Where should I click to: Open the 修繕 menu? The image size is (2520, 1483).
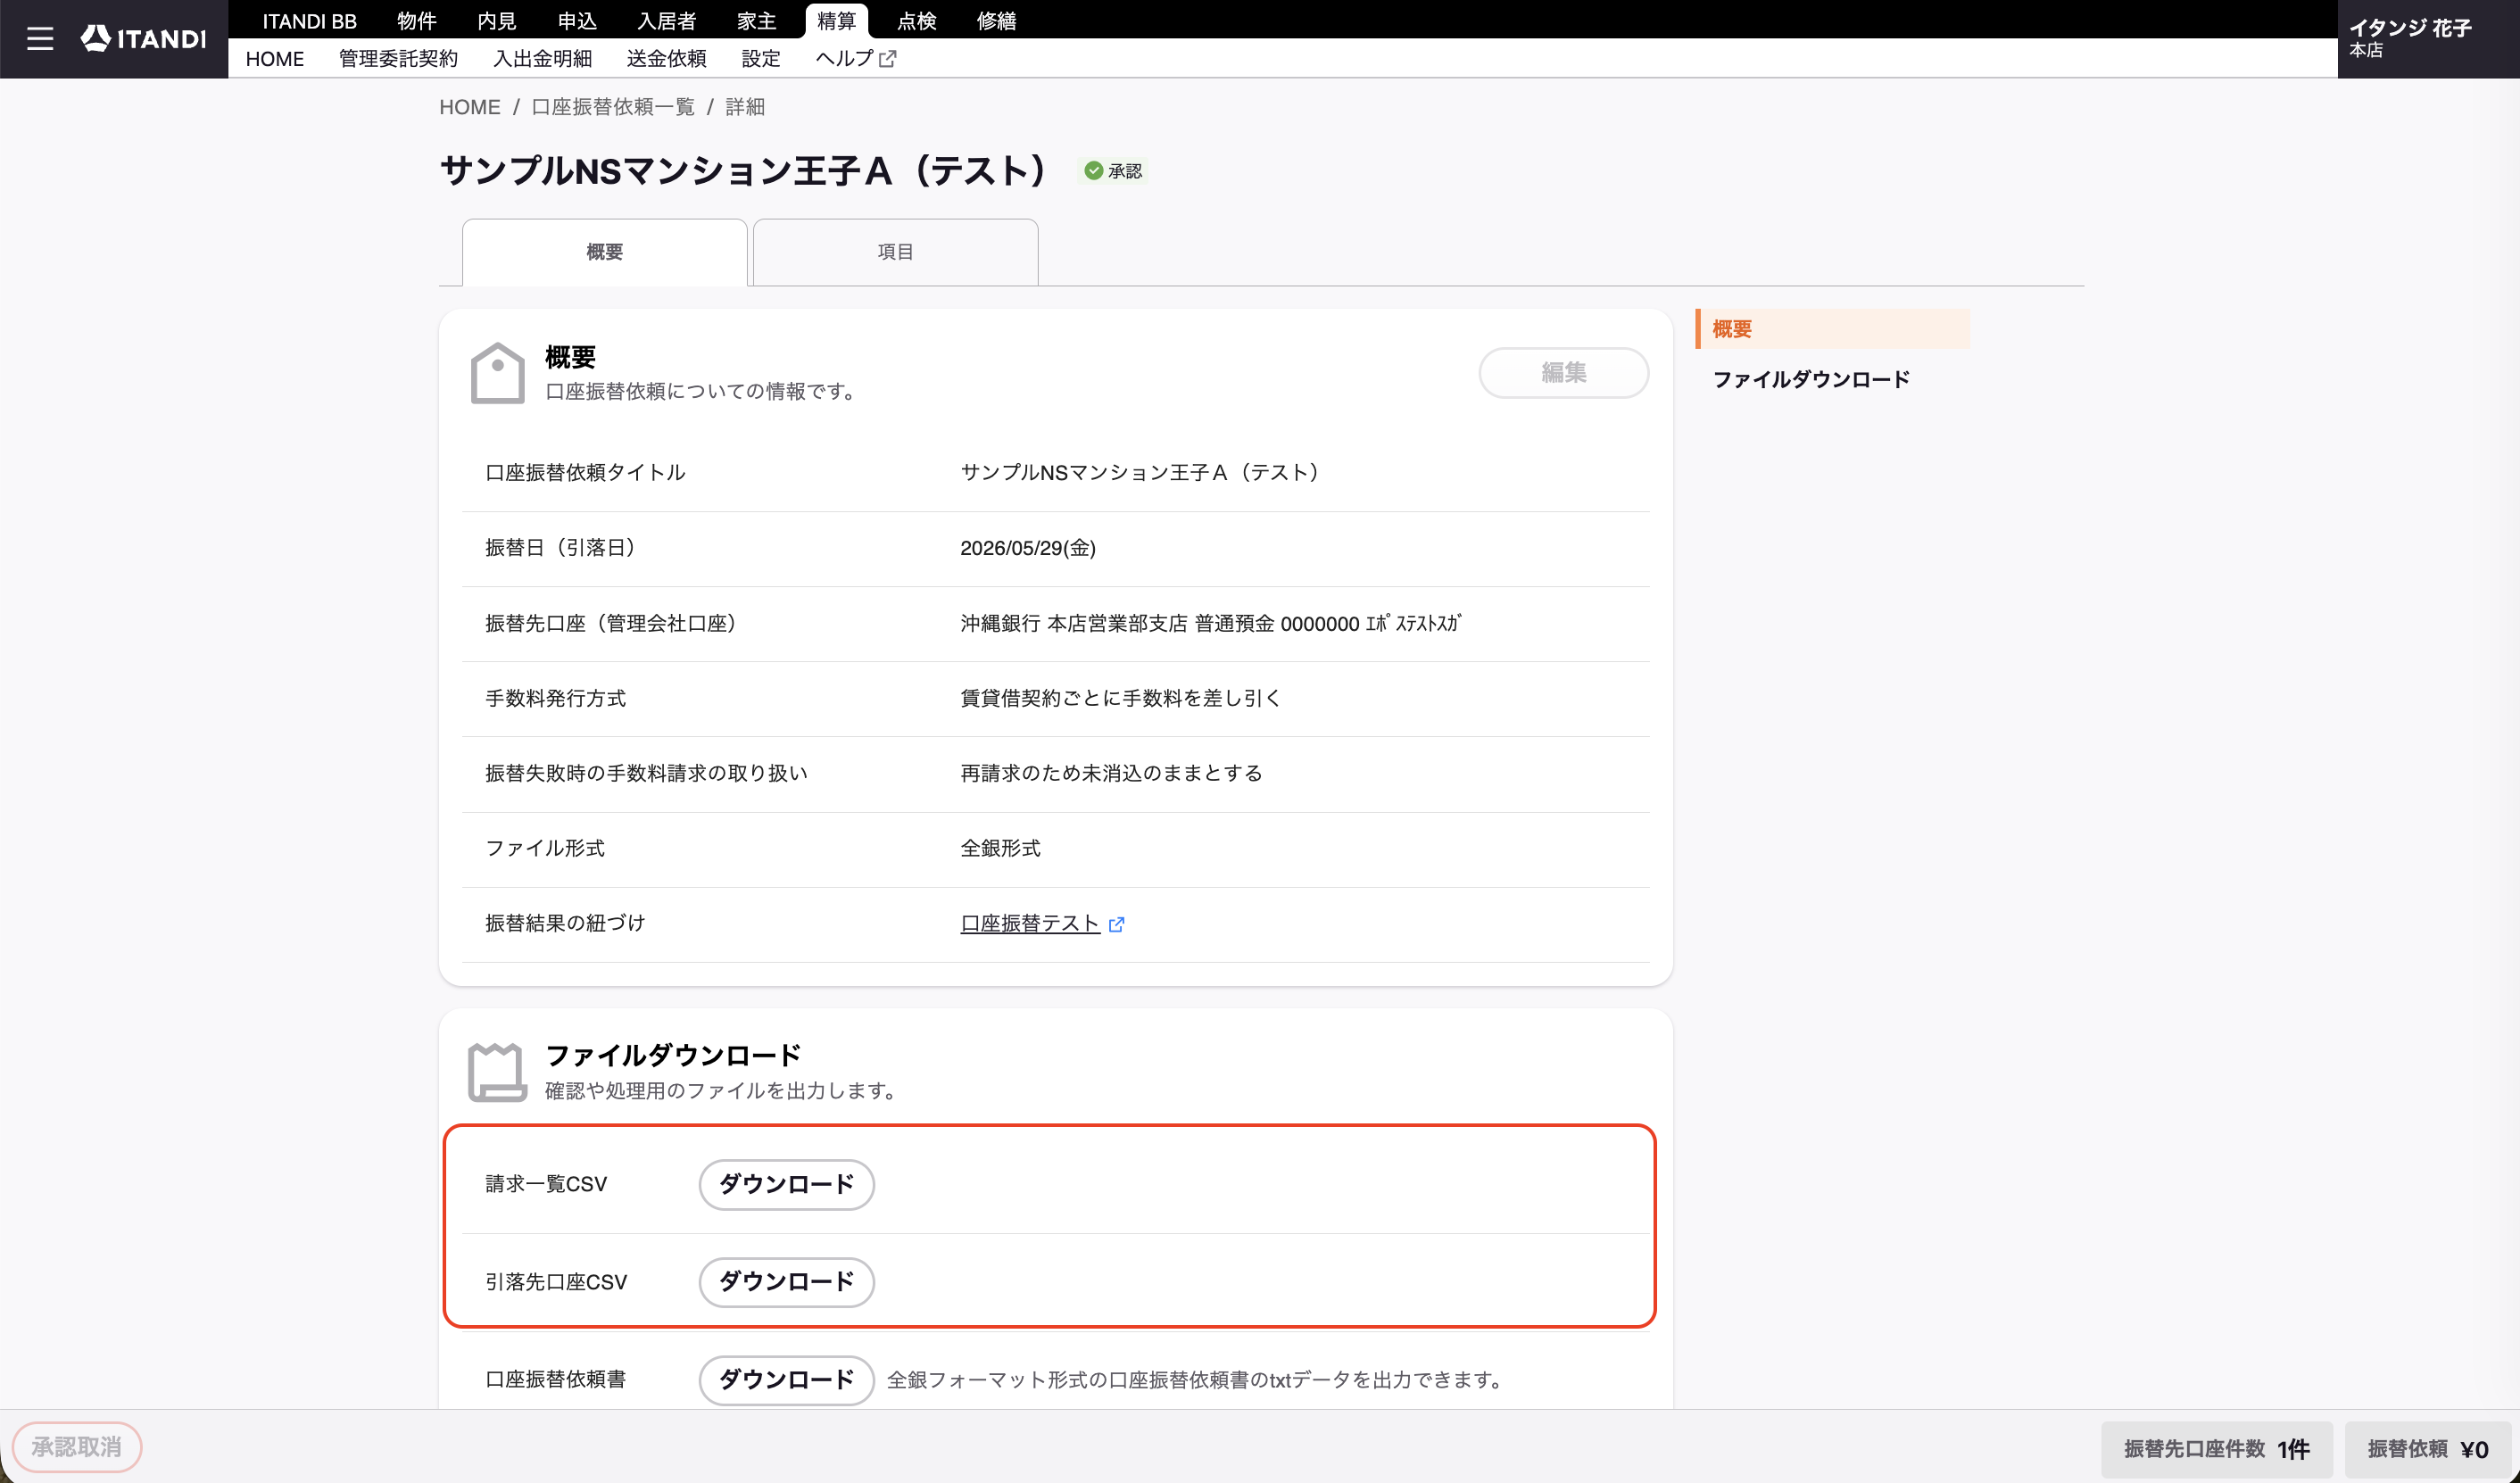997,21
